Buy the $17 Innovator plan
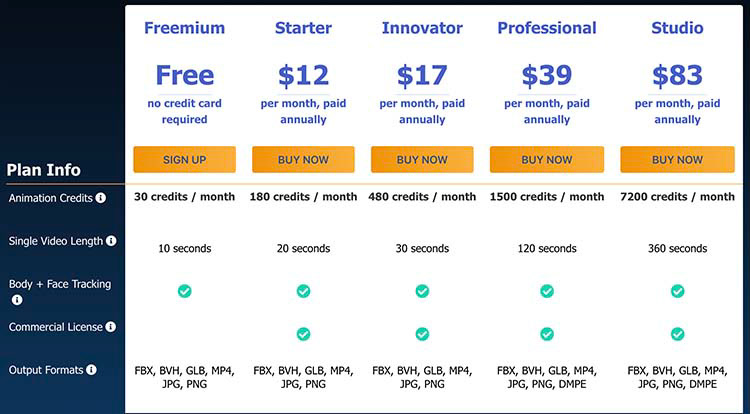The image size is (750, 414). point(422,160)
